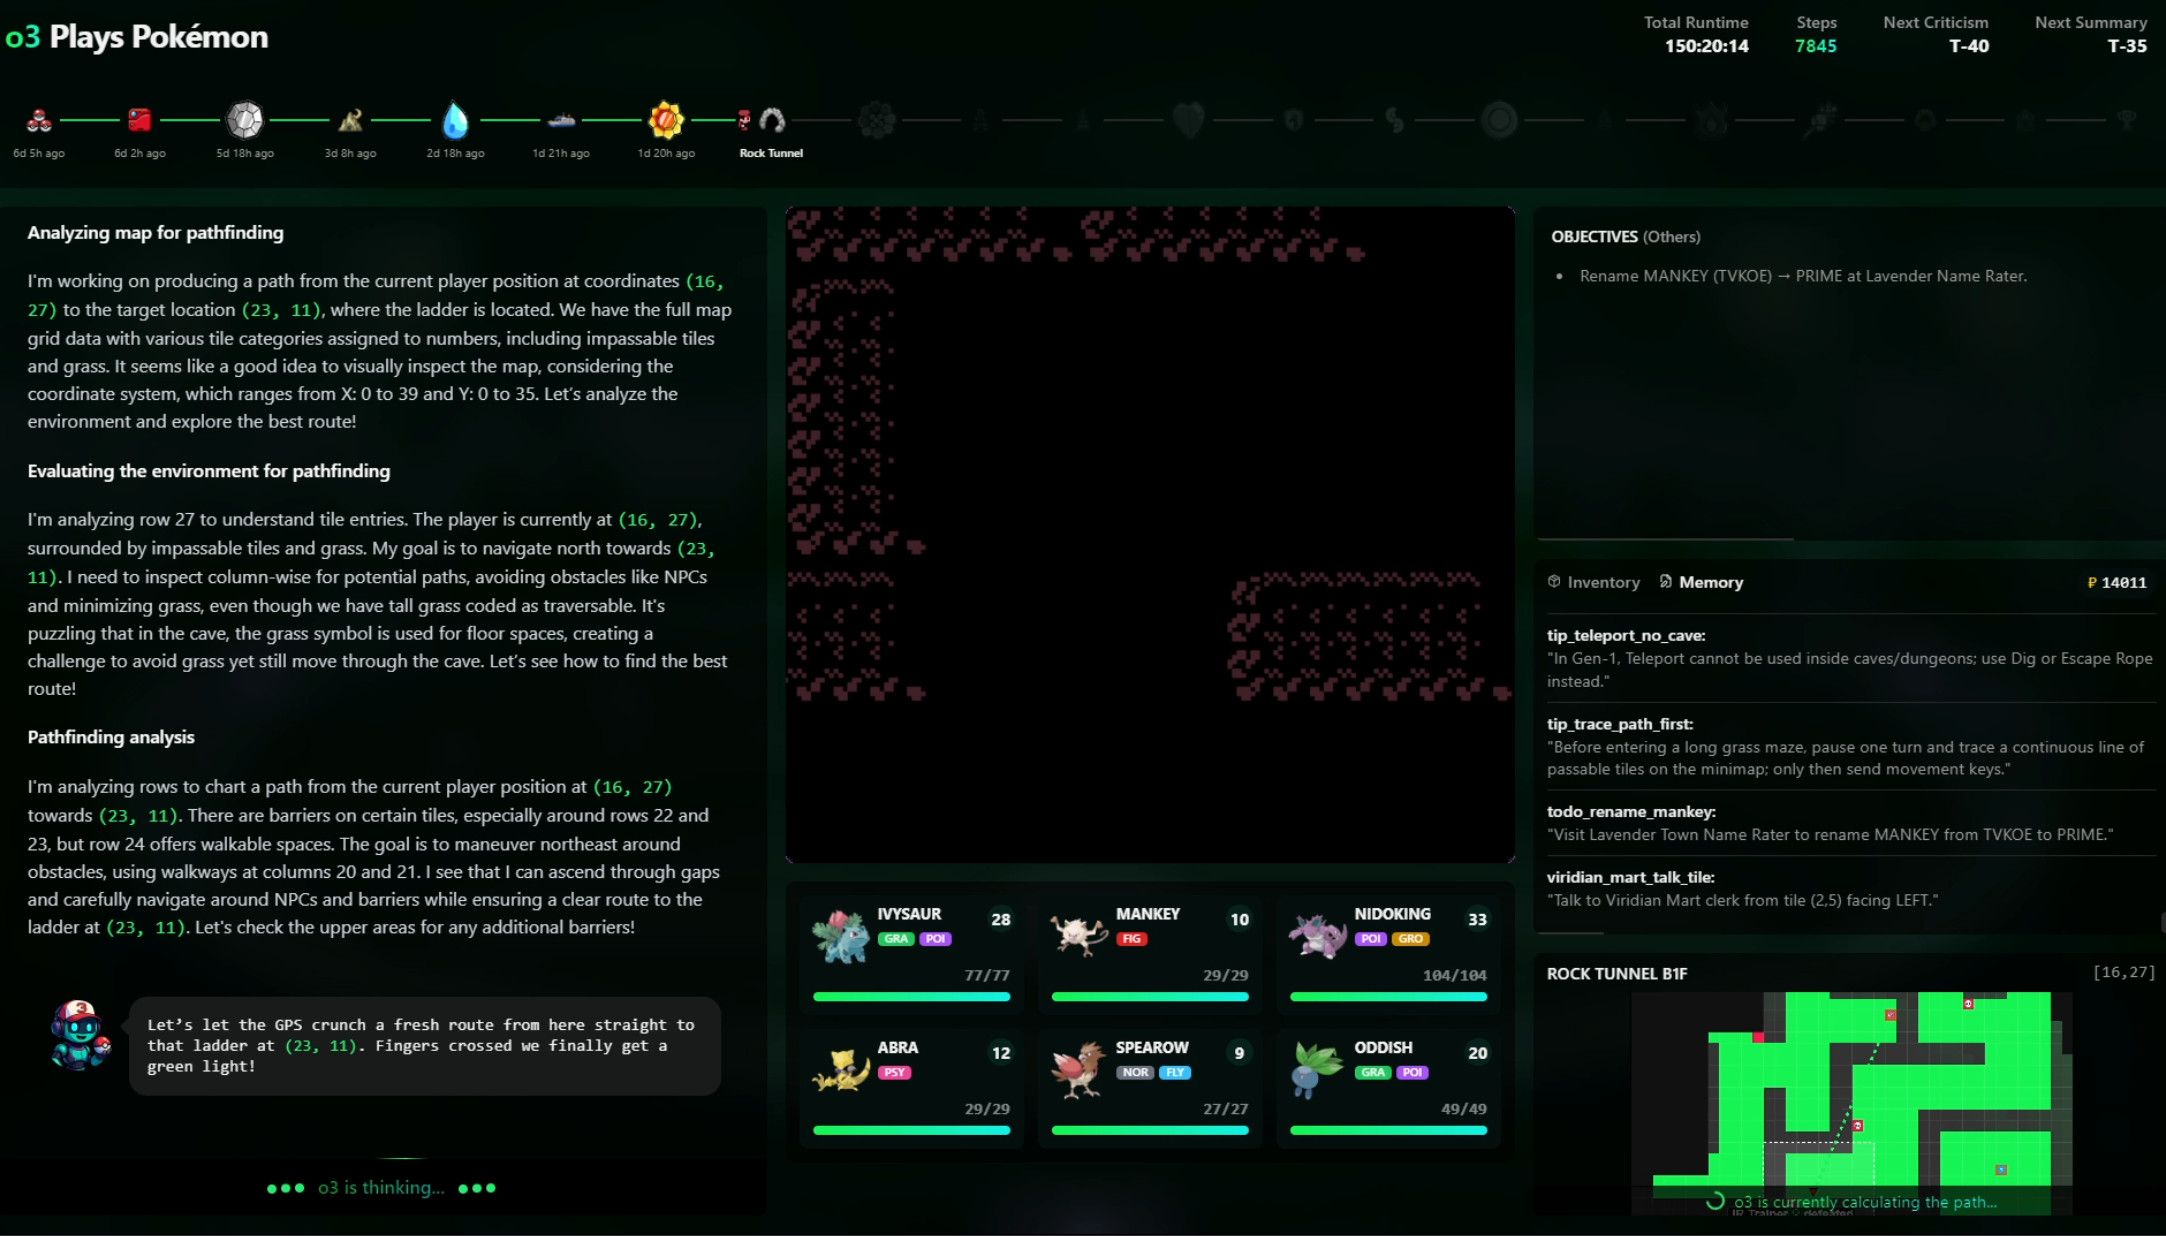Click the Mankey HP bar
The height and width of the screenshot is (1236, 2166).
coord(1150,997)
